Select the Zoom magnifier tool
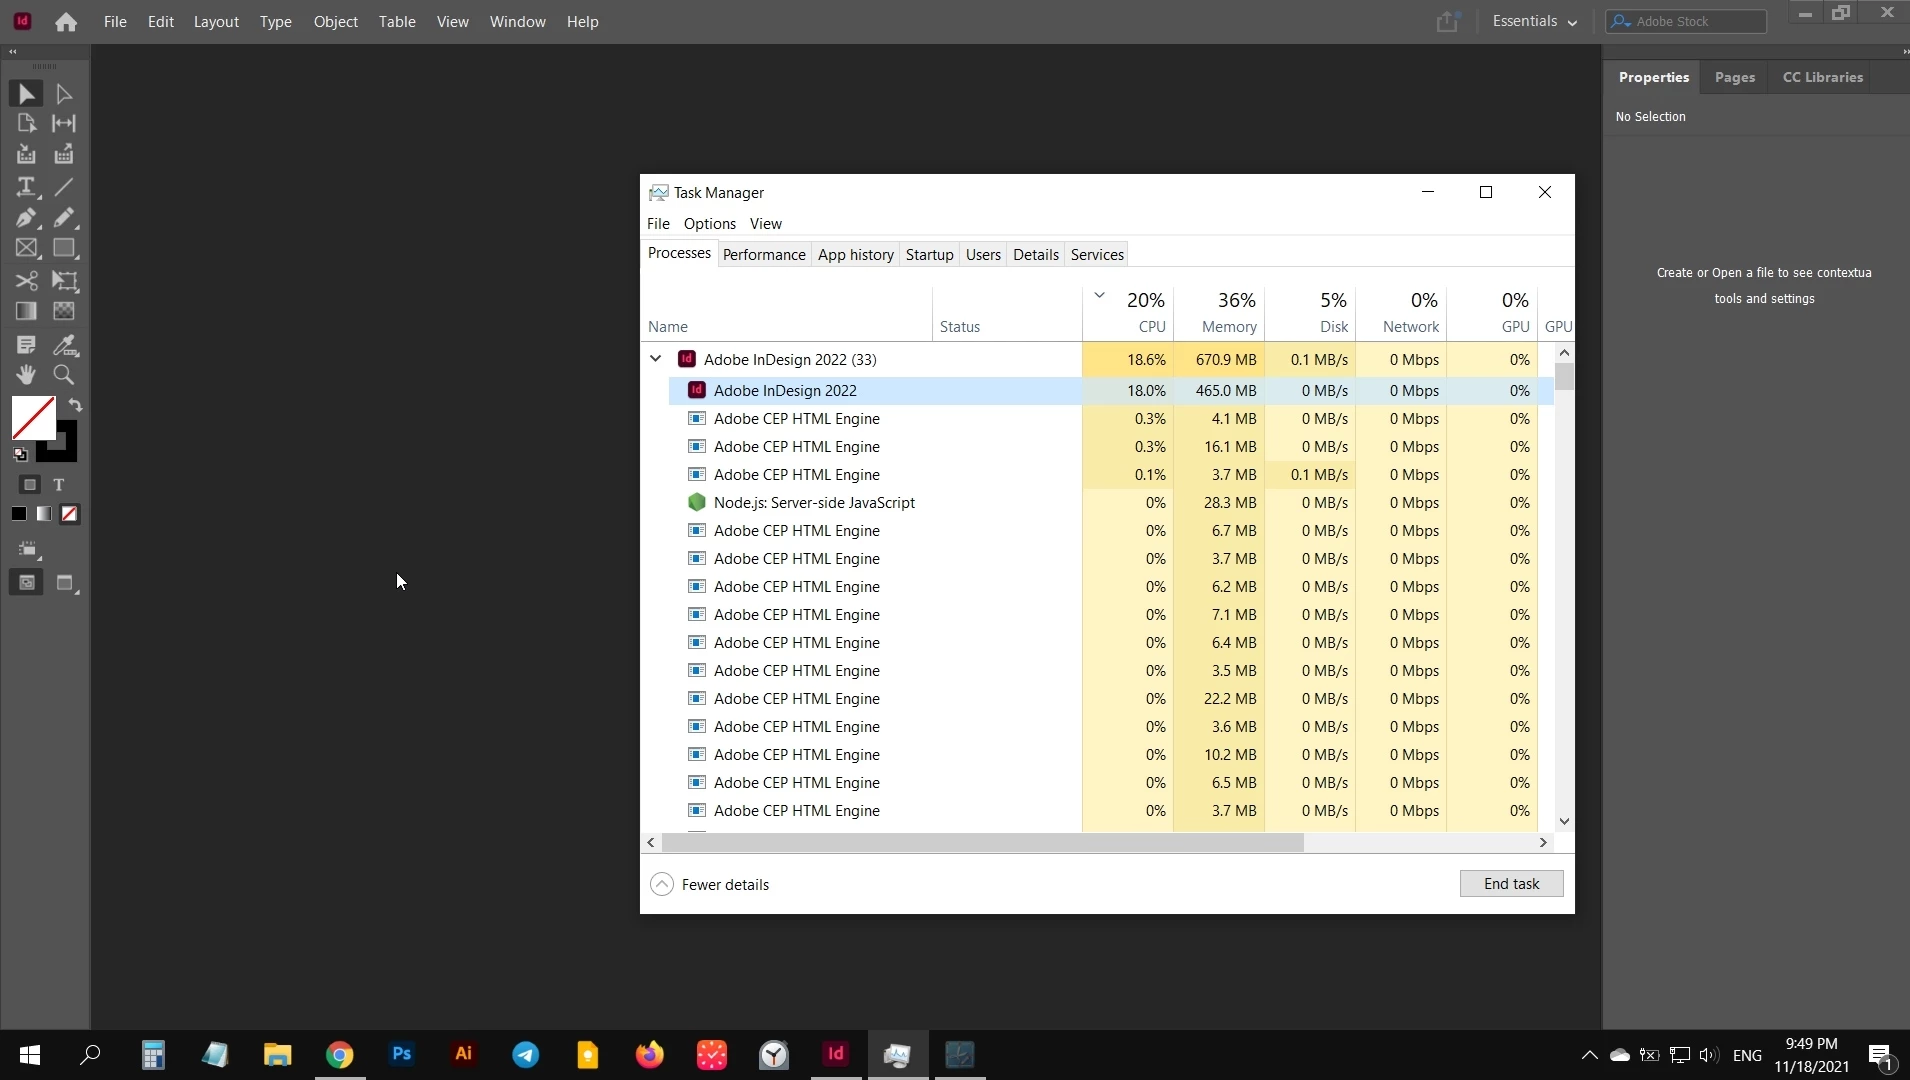This screenshot has width=1910, height=1080. [x=64, y=375]
